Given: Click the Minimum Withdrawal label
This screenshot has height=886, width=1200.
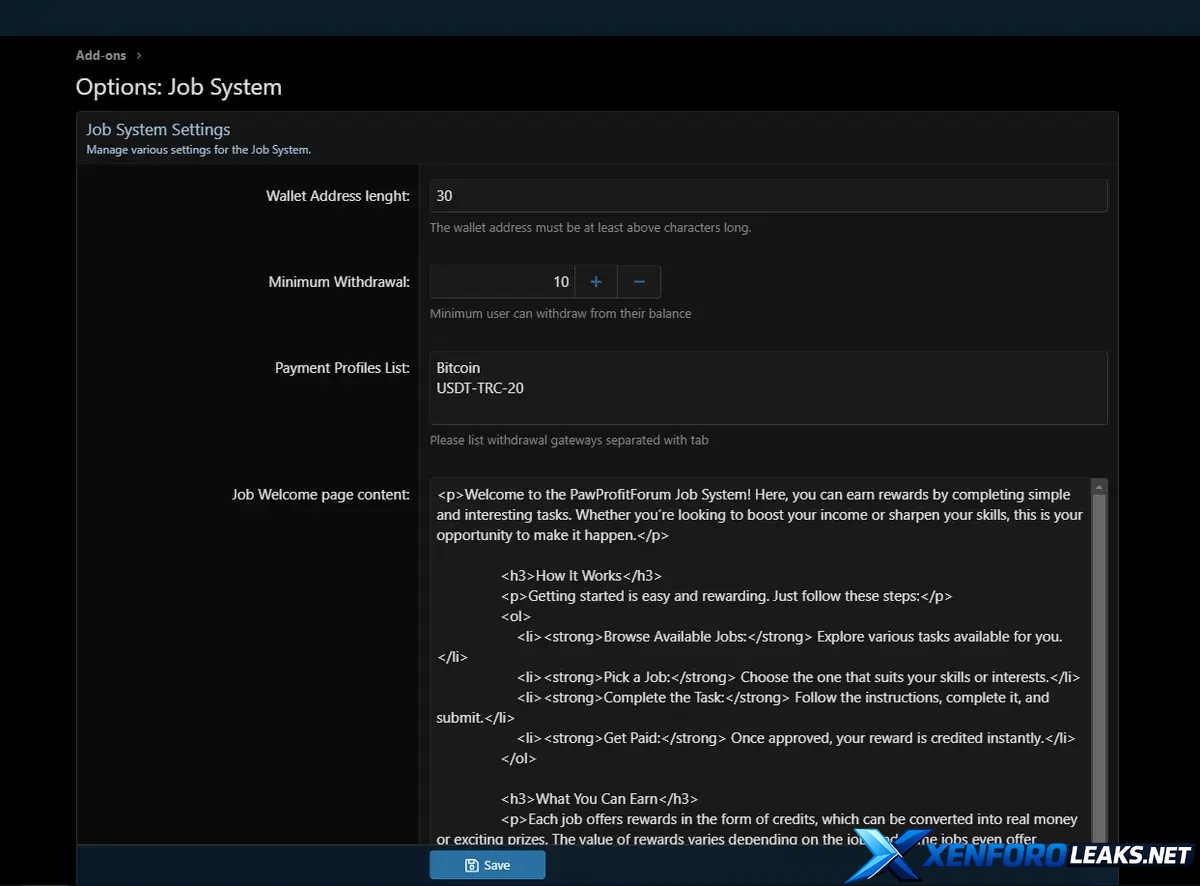Looking at the screenshot, I should (339, 282).
